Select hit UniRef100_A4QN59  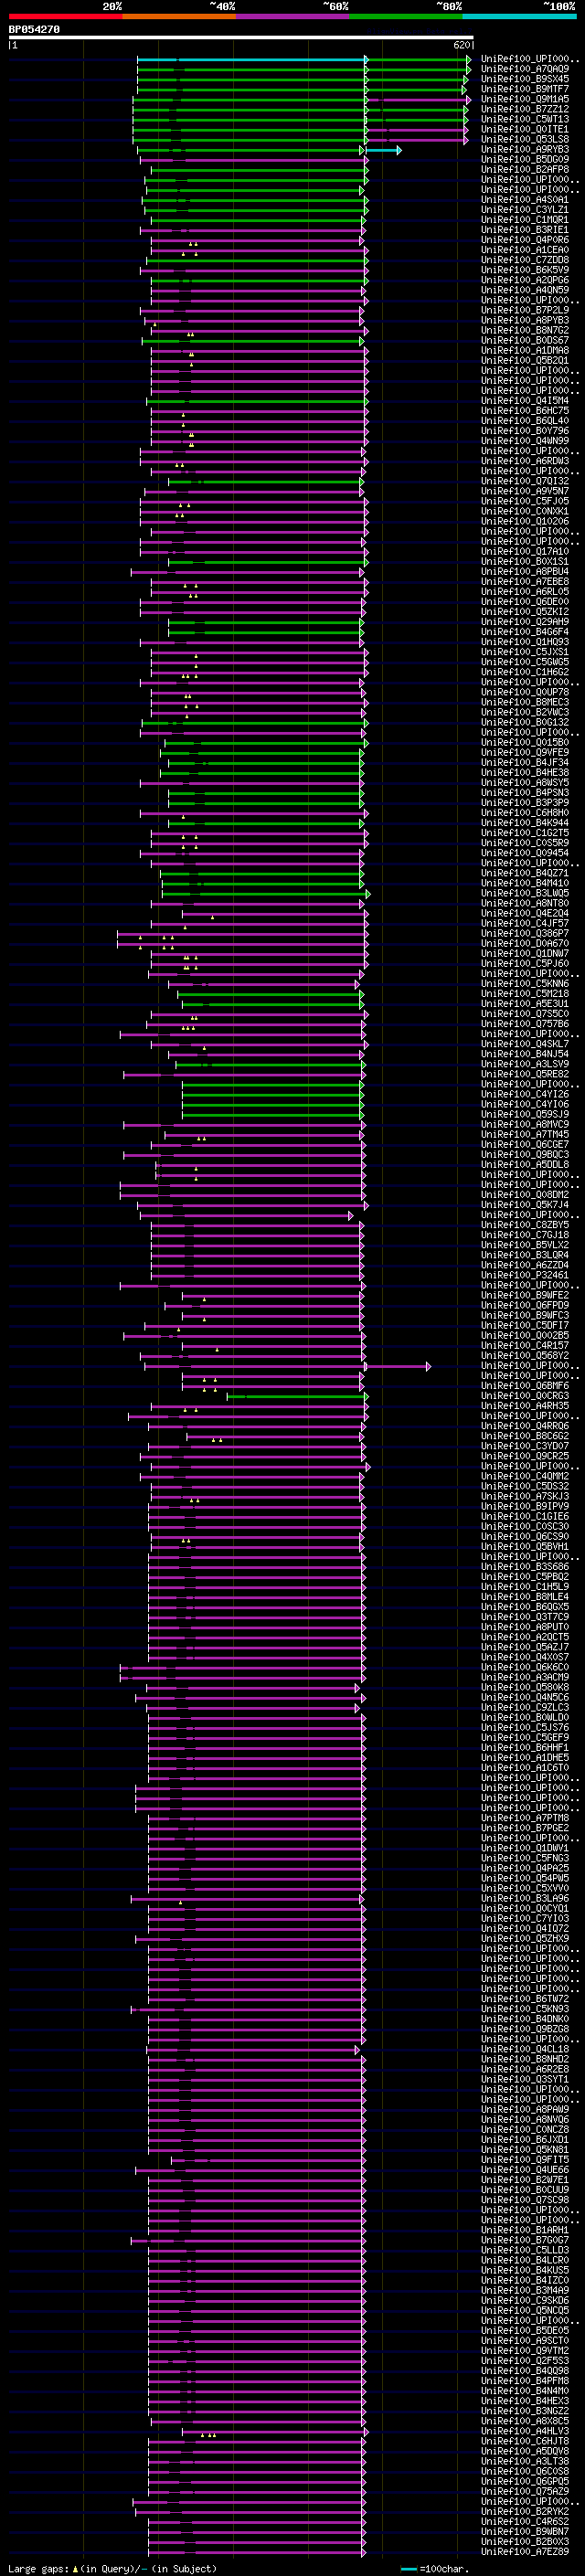525,290
